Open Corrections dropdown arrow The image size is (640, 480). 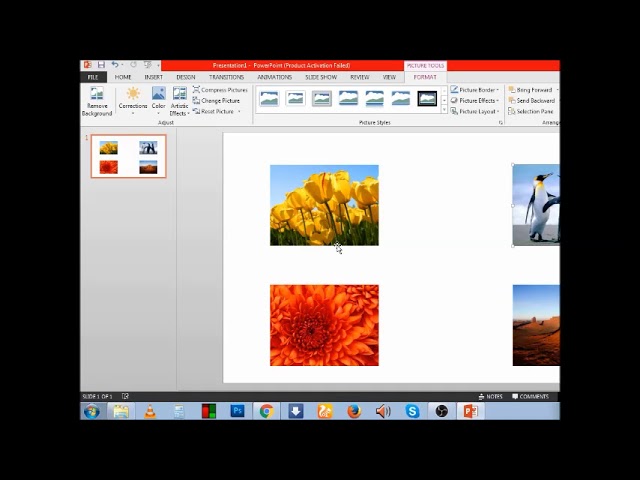pos(133,113)
